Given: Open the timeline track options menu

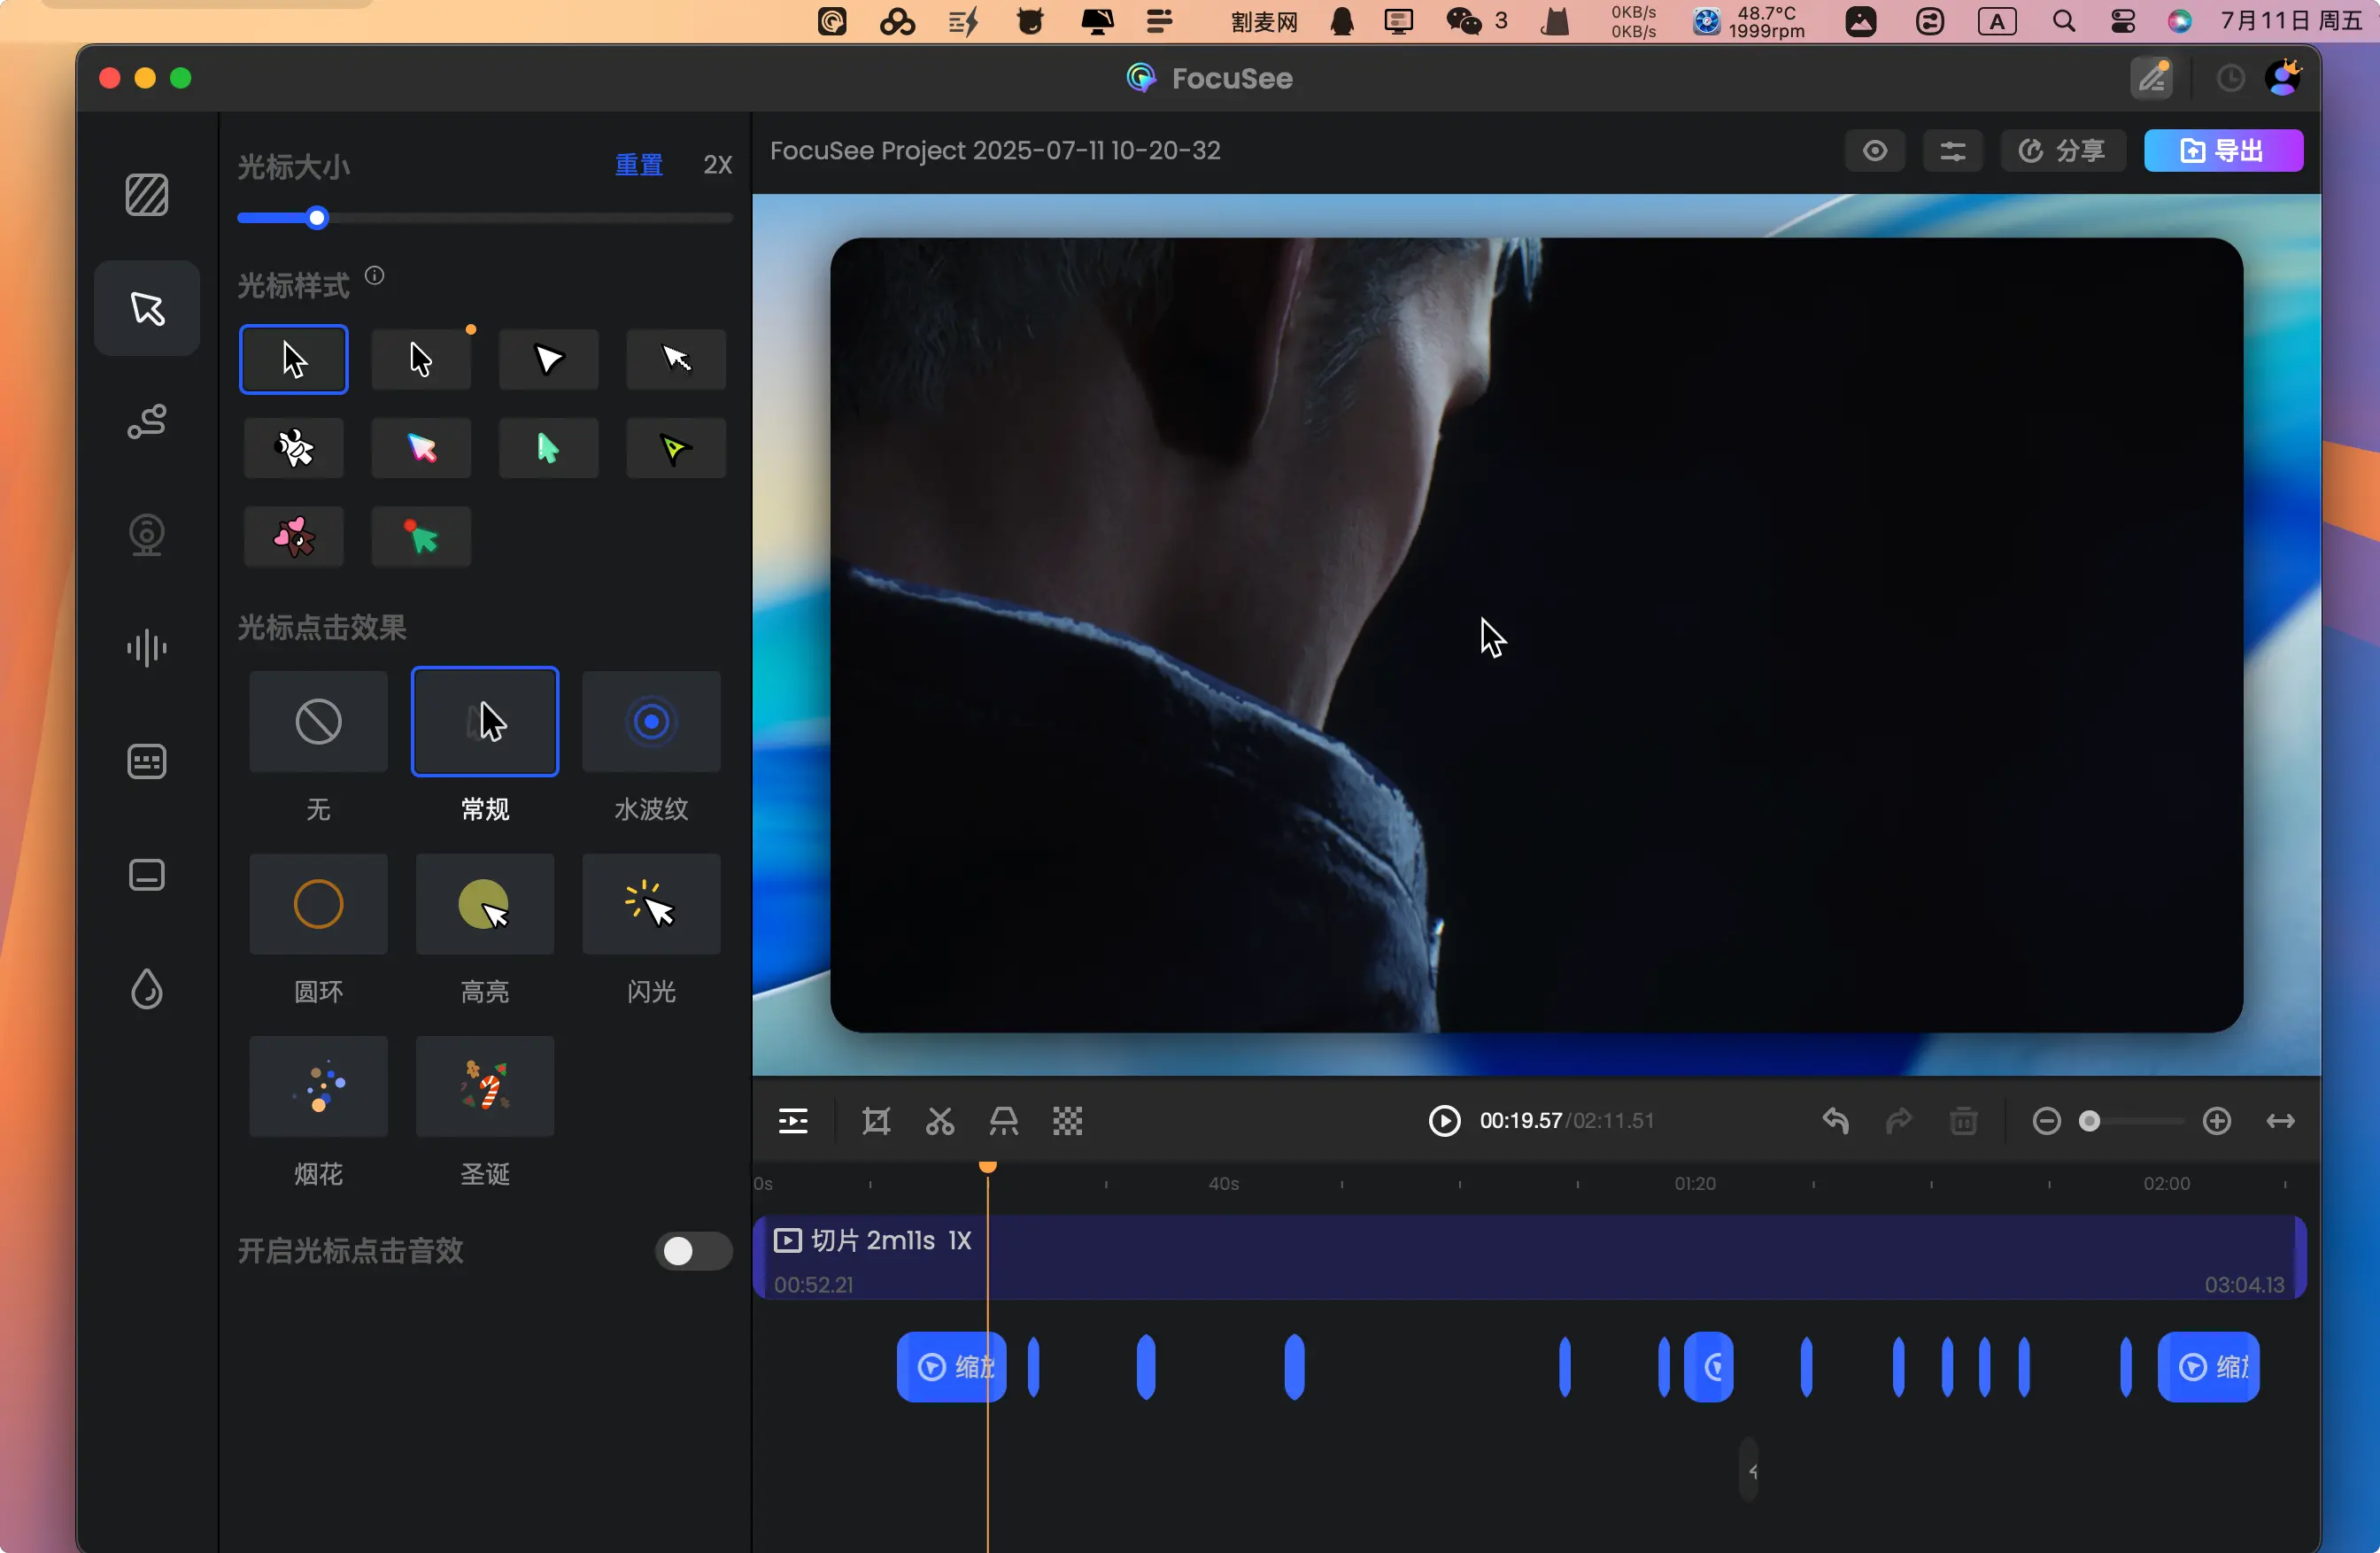Looking at the screenshot, I should coord(793,1121).
